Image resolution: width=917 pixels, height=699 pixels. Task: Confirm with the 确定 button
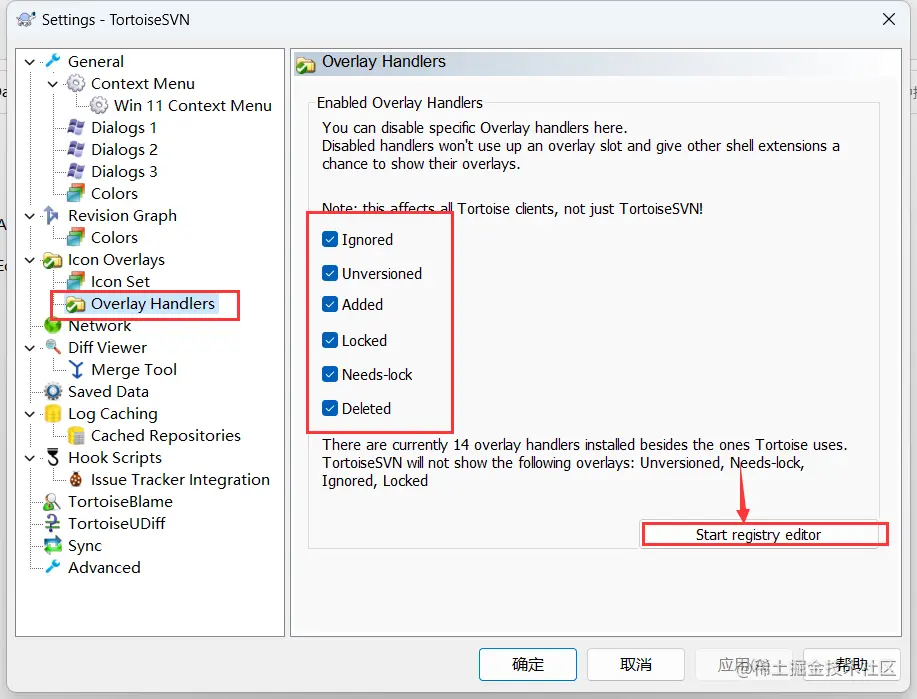528,664
